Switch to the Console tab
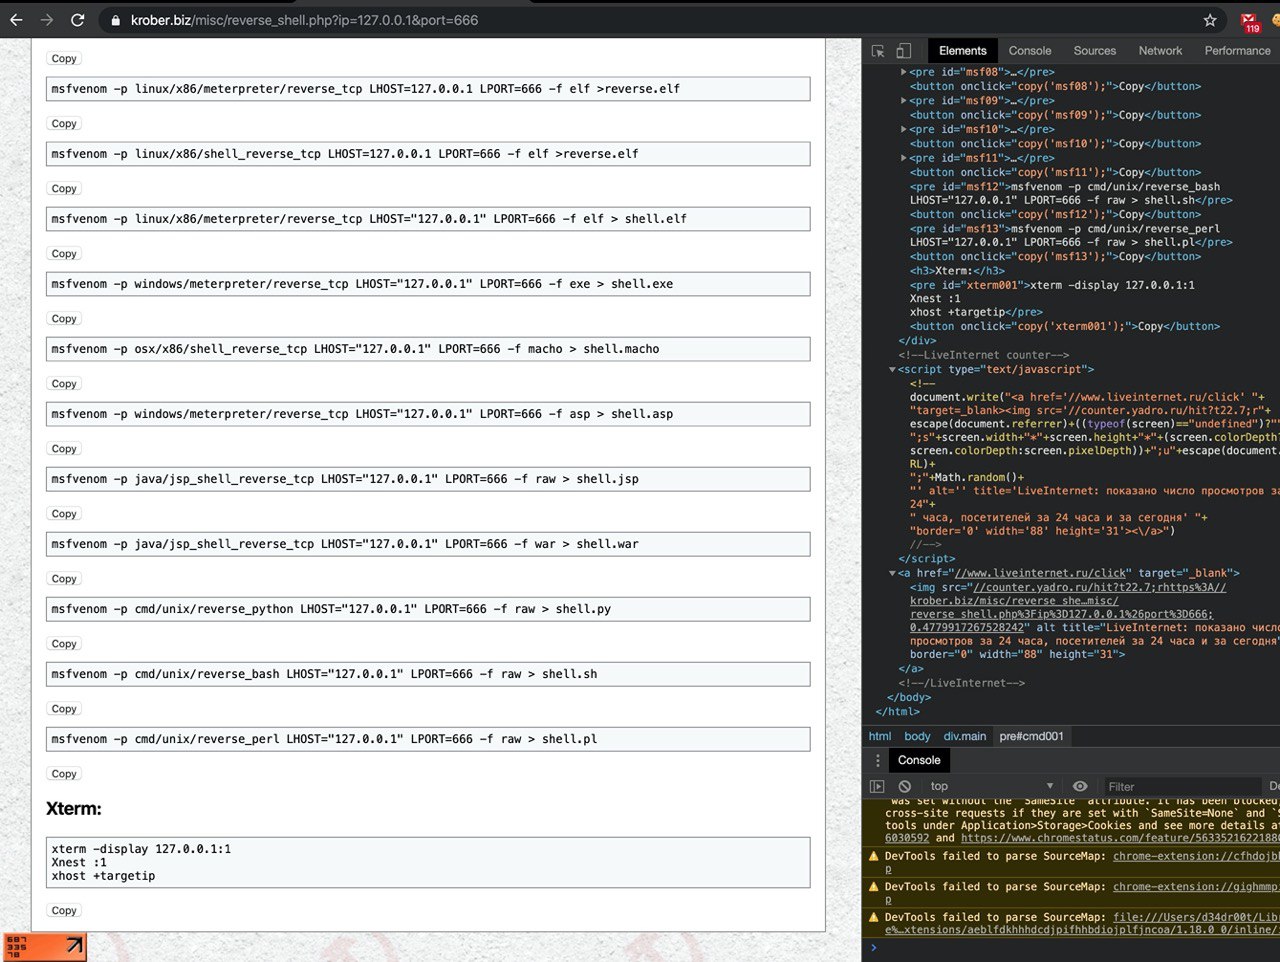Image resolution: width=1280 pixels, height=962 pixels. tap(1030, 51)
